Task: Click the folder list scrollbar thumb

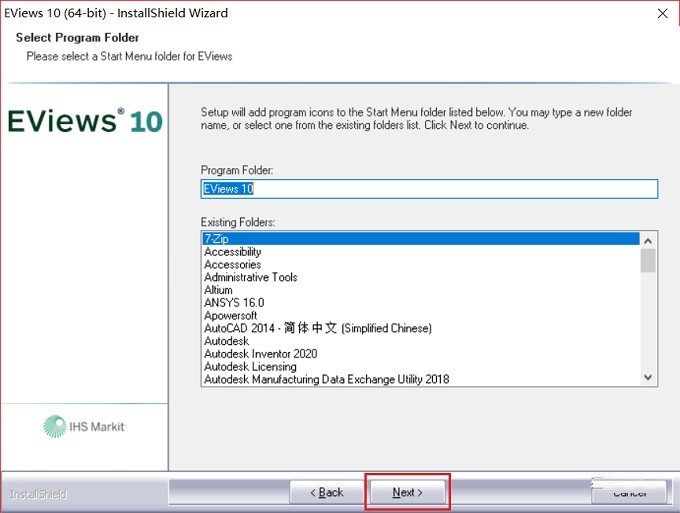Action: coord(648,261)
